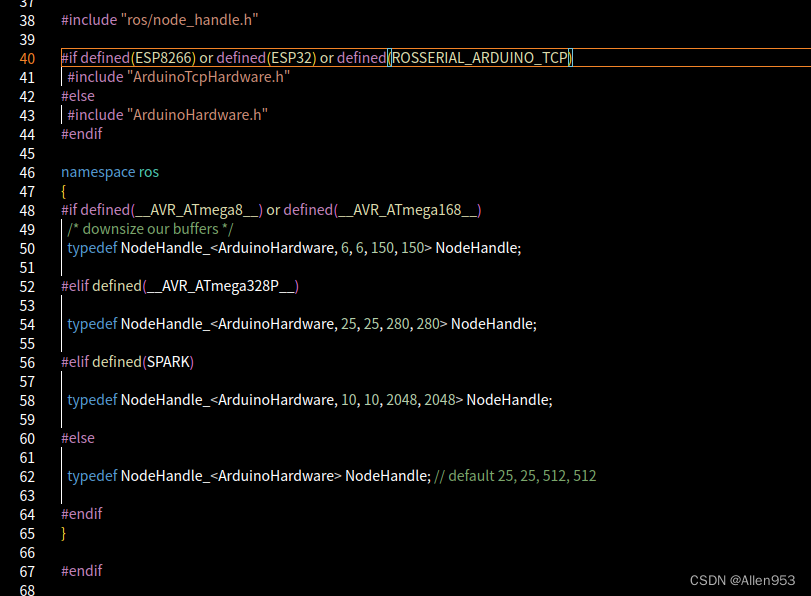Click the closing brace on line 65
Screen dimensions: 811x596
pyautogui.click(x=63, y=533)
